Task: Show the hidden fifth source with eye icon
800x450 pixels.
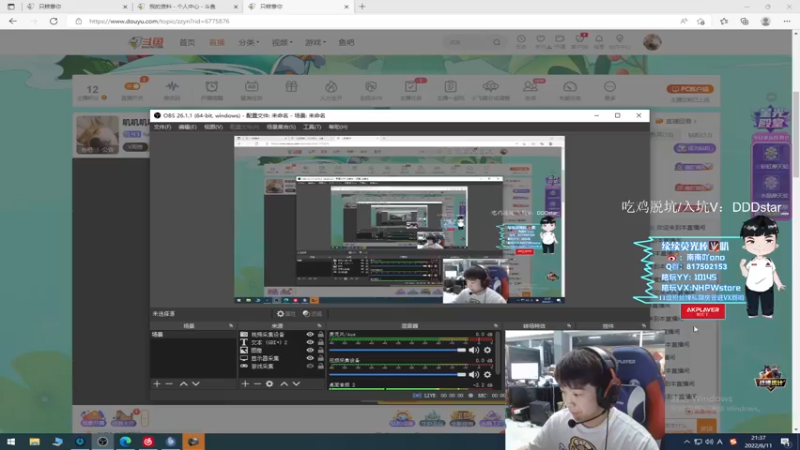Action: click(310, 366)
